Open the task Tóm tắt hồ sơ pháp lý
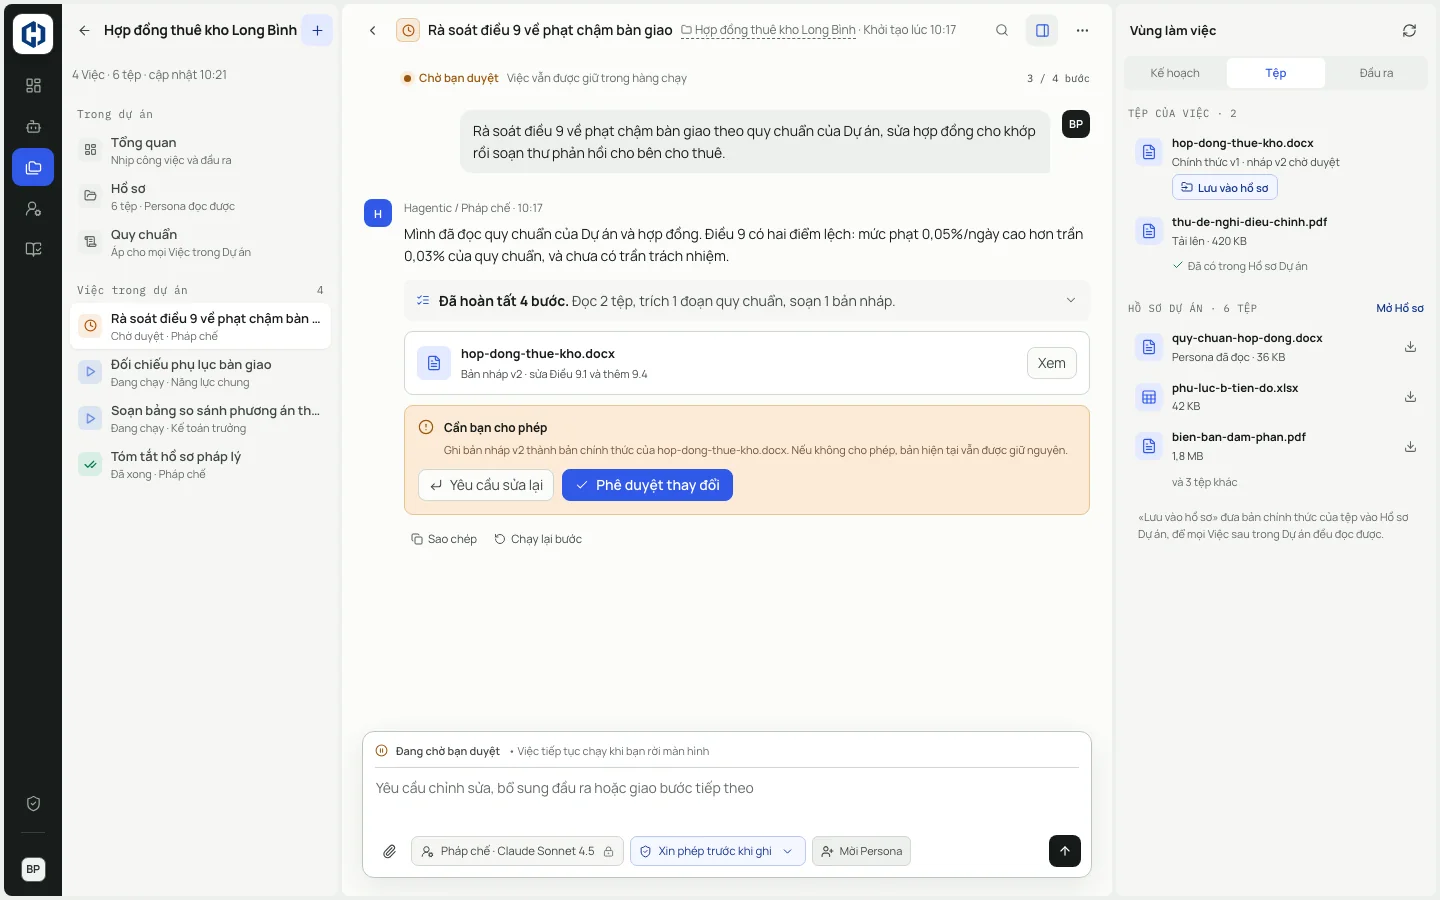1440x900 pixels. tap(200, 465)
